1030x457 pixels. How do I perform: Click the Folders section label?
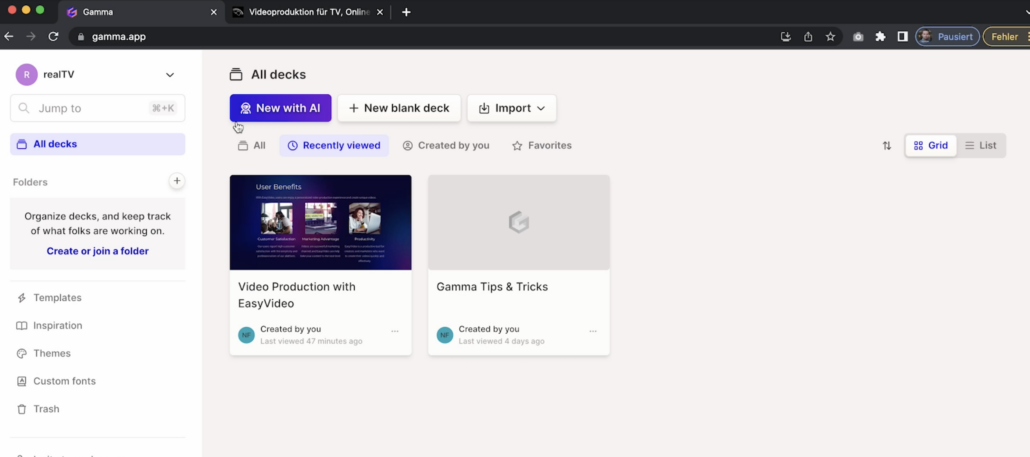30,182
